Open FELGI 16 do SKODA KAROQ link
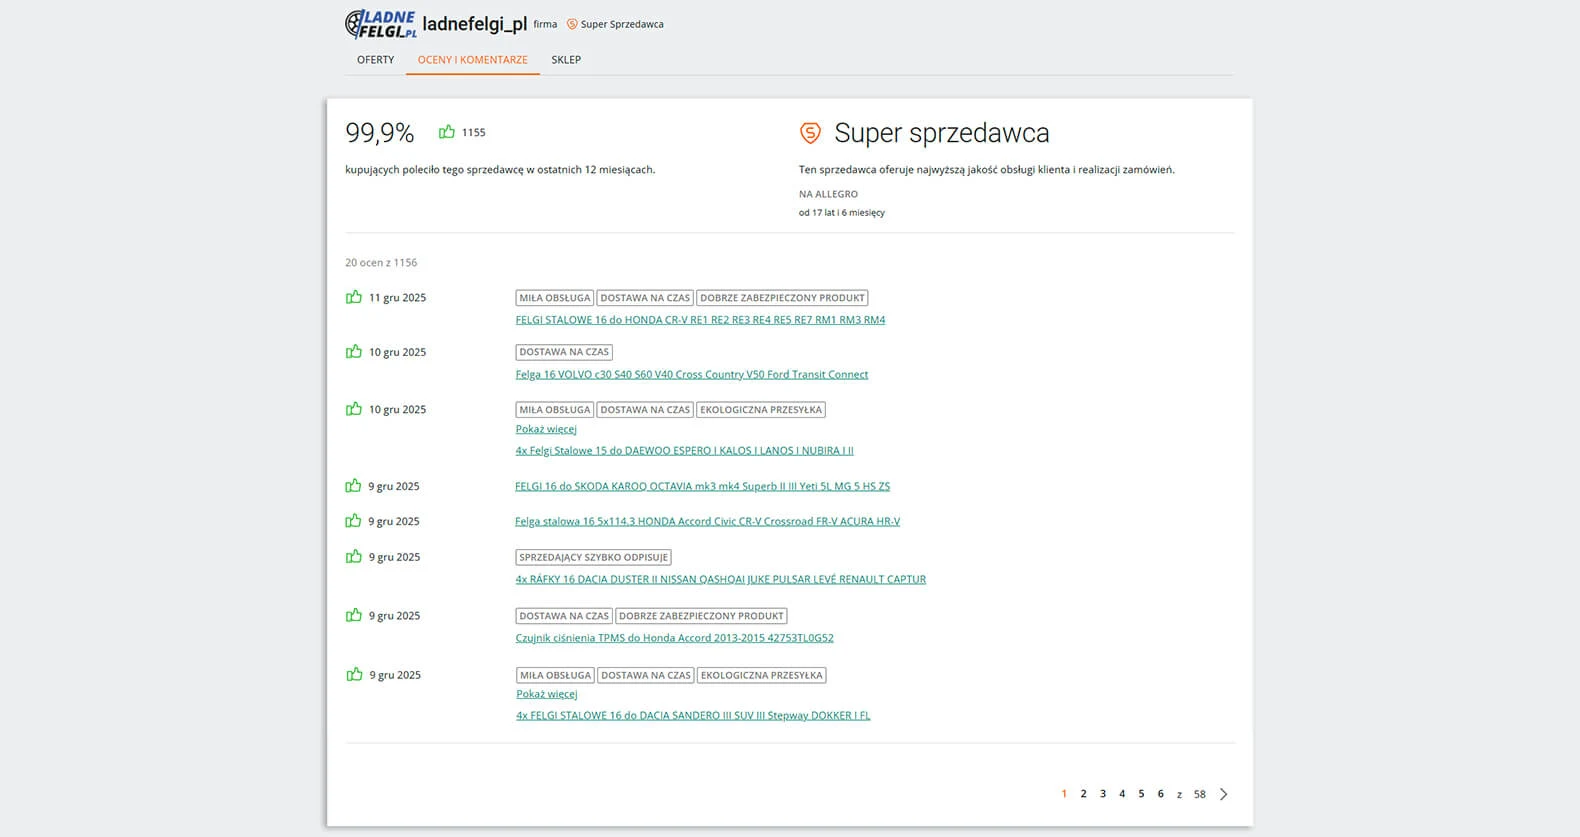Screen dimensions: 1580x837 coord(702,487)
